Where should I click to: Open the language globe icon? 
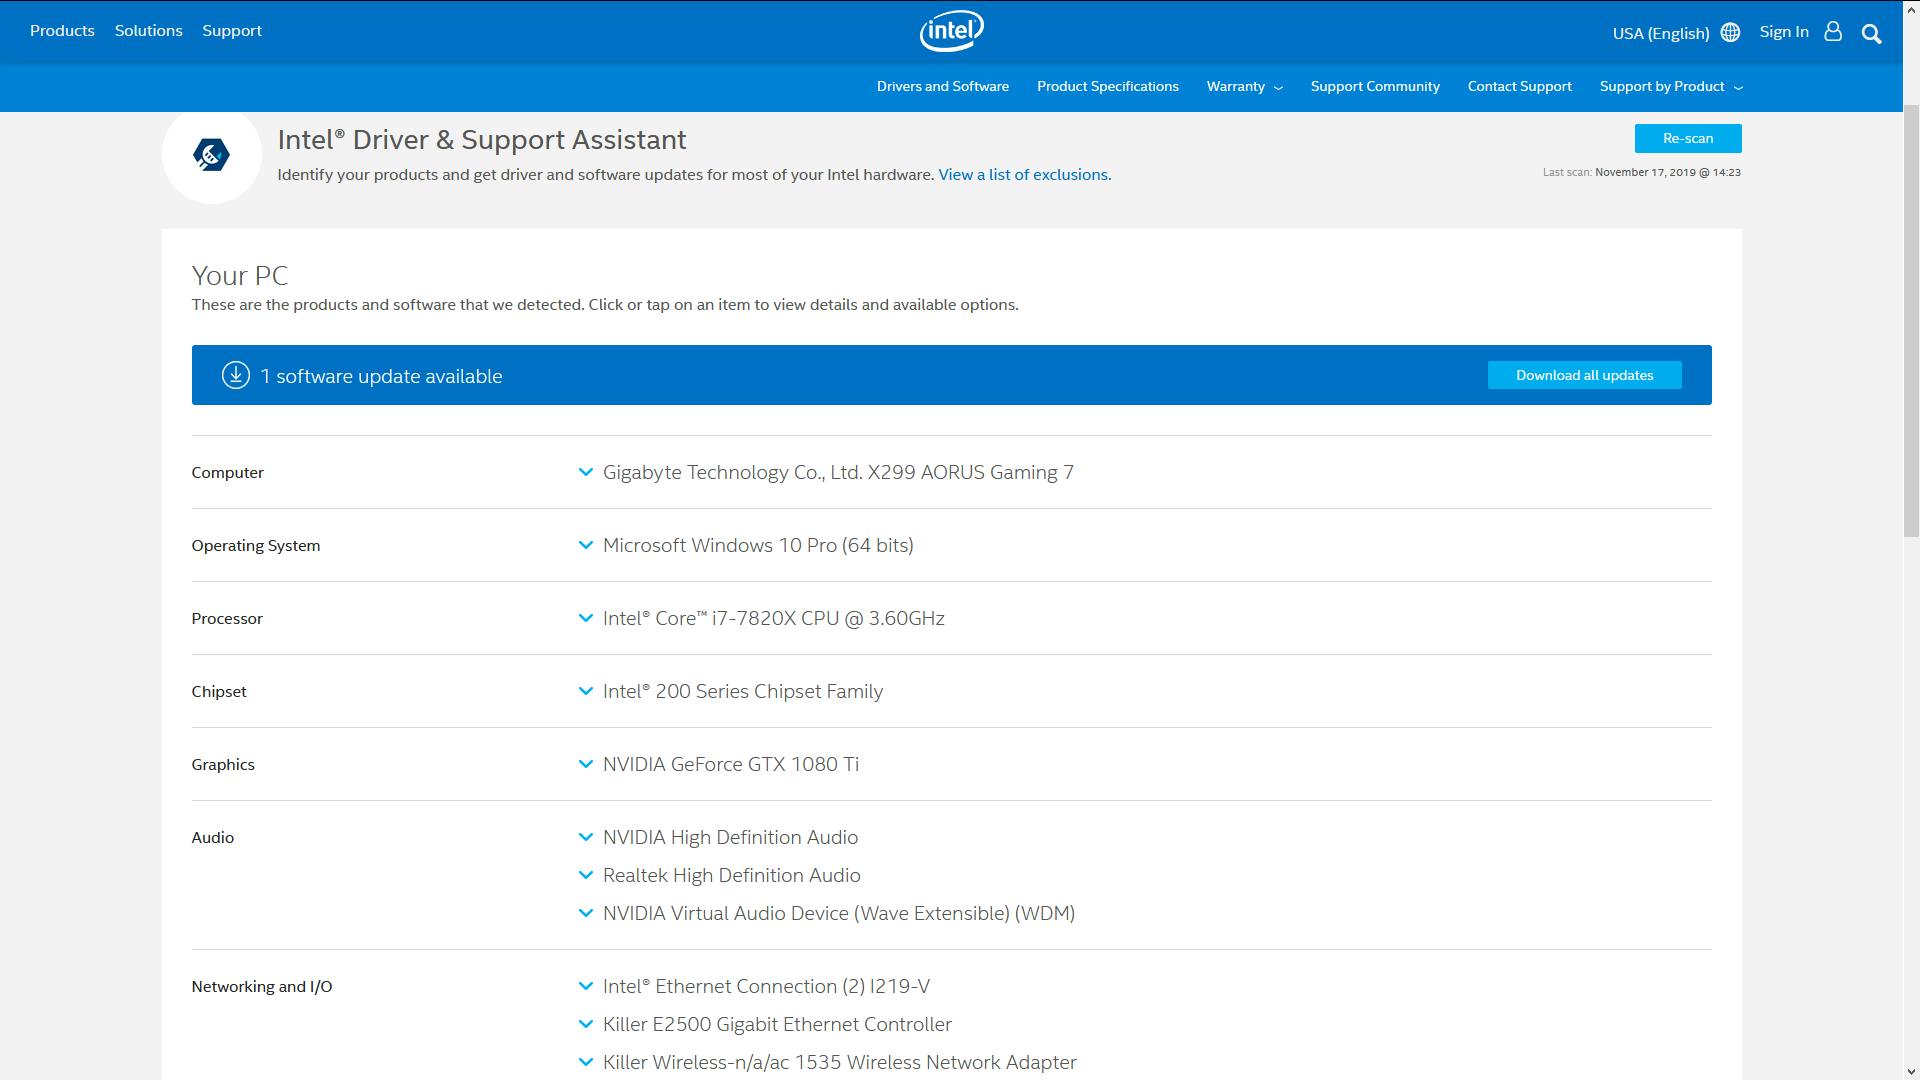1730,32
